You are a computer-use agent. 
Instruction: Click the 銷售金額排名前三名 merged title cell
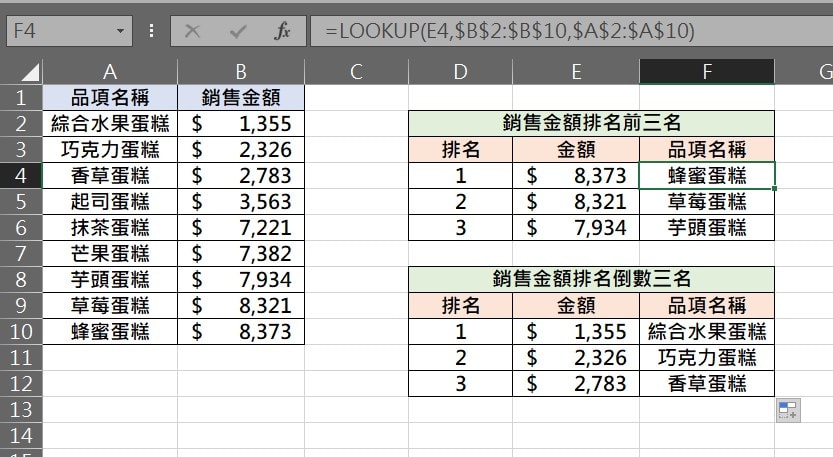click(591, 123)
